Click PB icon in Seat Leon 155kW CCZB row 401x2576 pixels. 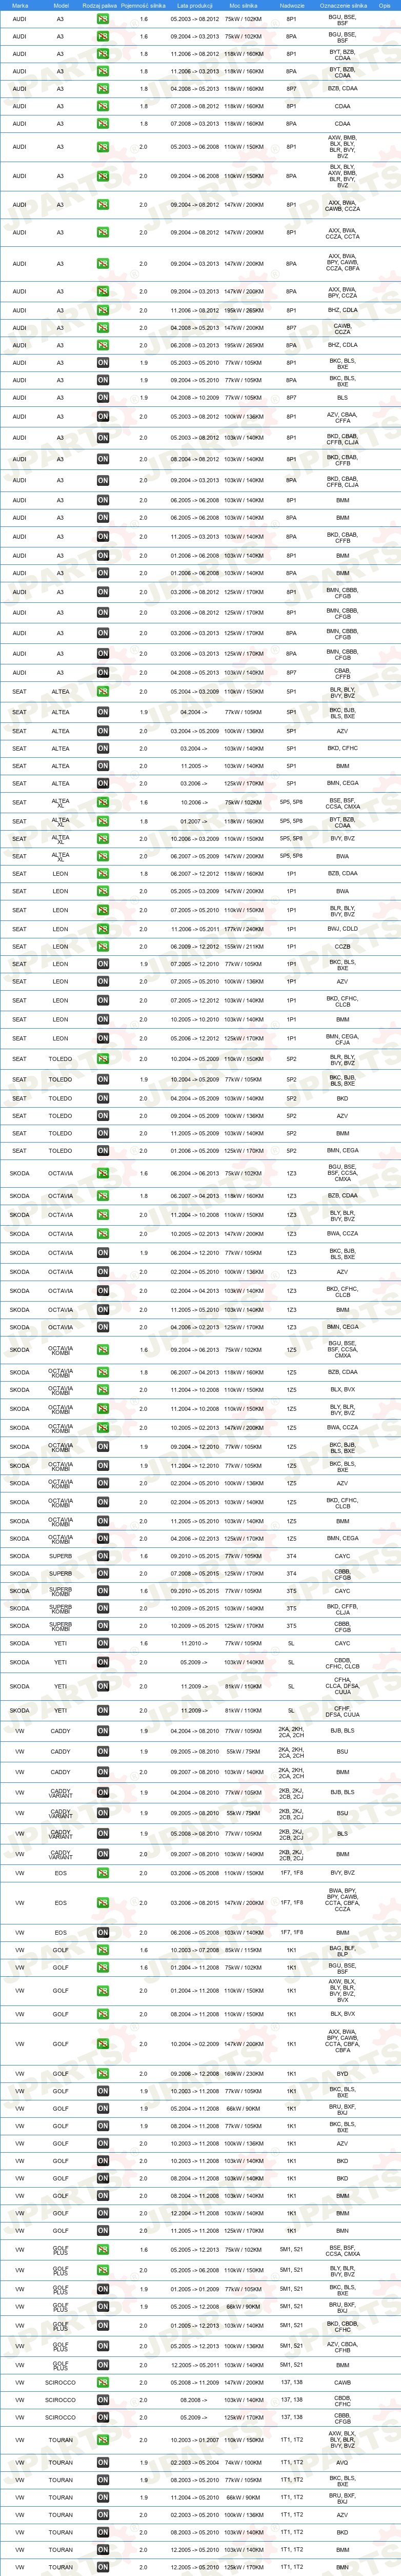click(102, 946)
